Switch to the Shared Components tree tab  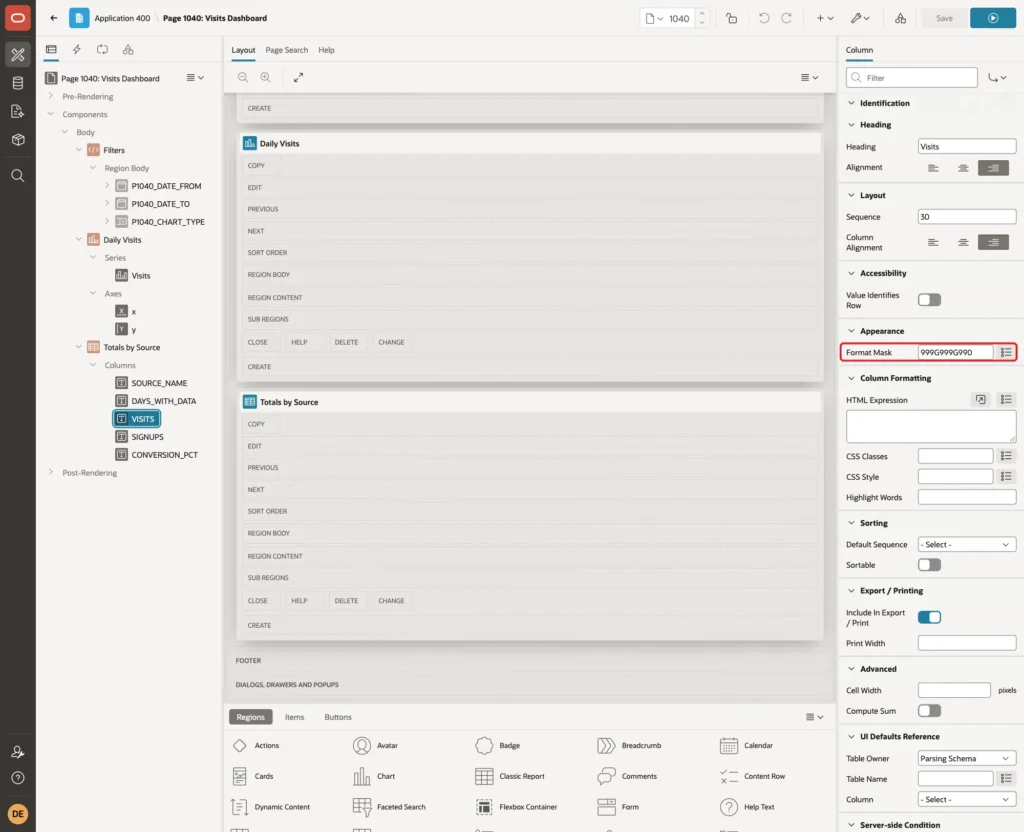128,50
